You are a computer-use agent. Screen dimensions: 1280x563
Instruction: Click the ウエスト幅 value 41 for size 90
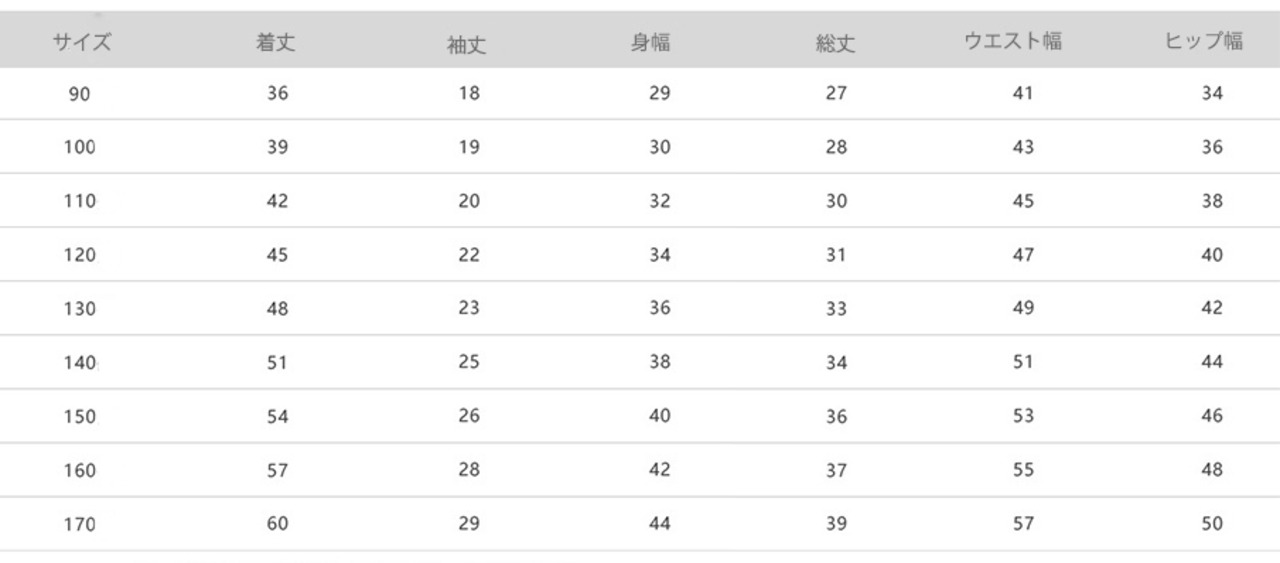click(x=1023, y=93)
